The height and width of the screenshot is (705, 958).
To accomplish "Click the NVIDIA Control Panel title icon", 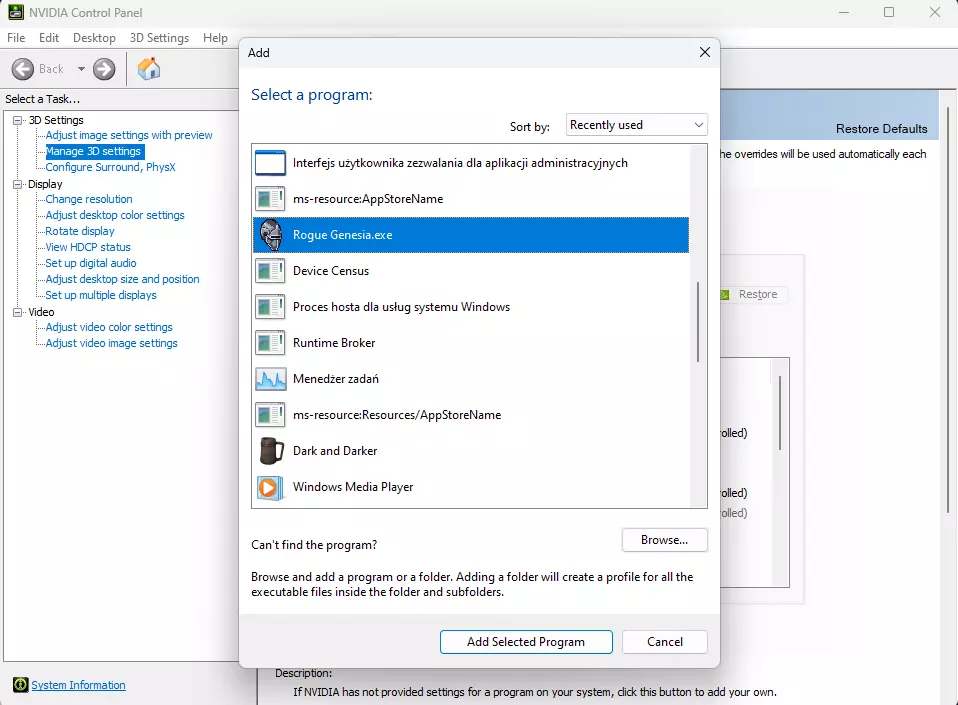I will 16,12.
